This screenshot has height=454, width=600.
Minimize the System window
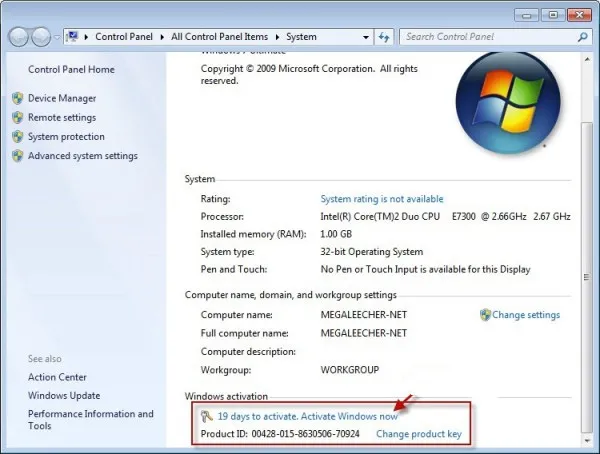[527, 15]
